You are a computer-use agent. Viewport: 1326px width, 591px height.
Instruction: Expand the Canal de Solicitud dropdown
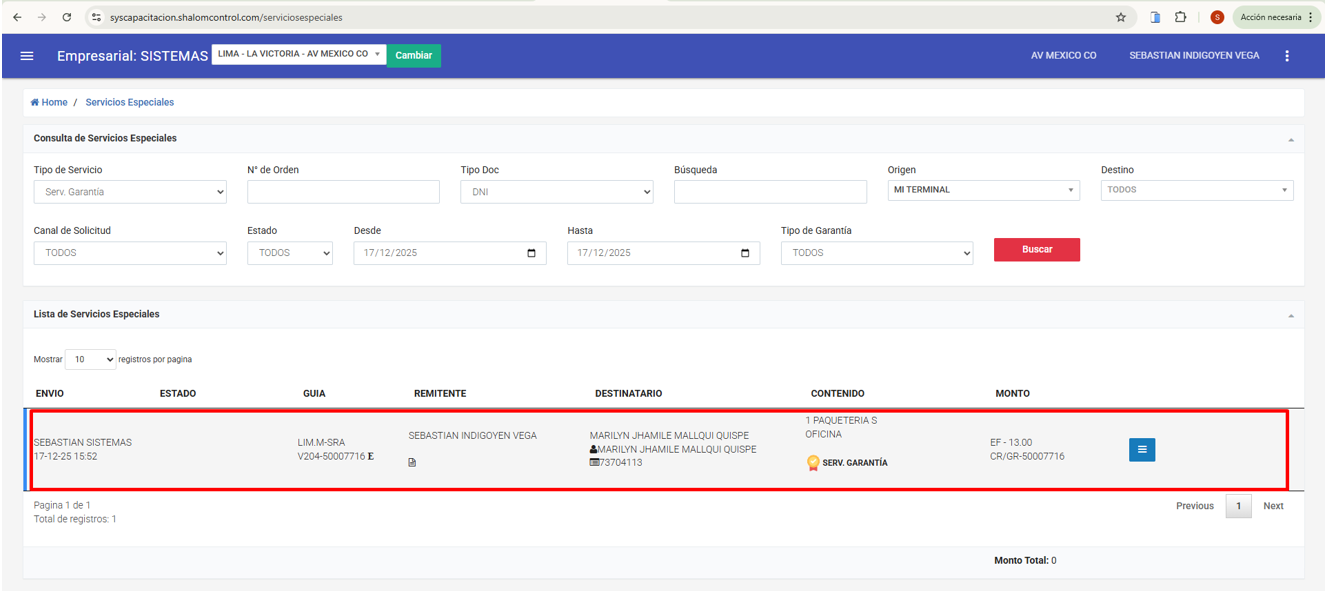click(130, 254)
